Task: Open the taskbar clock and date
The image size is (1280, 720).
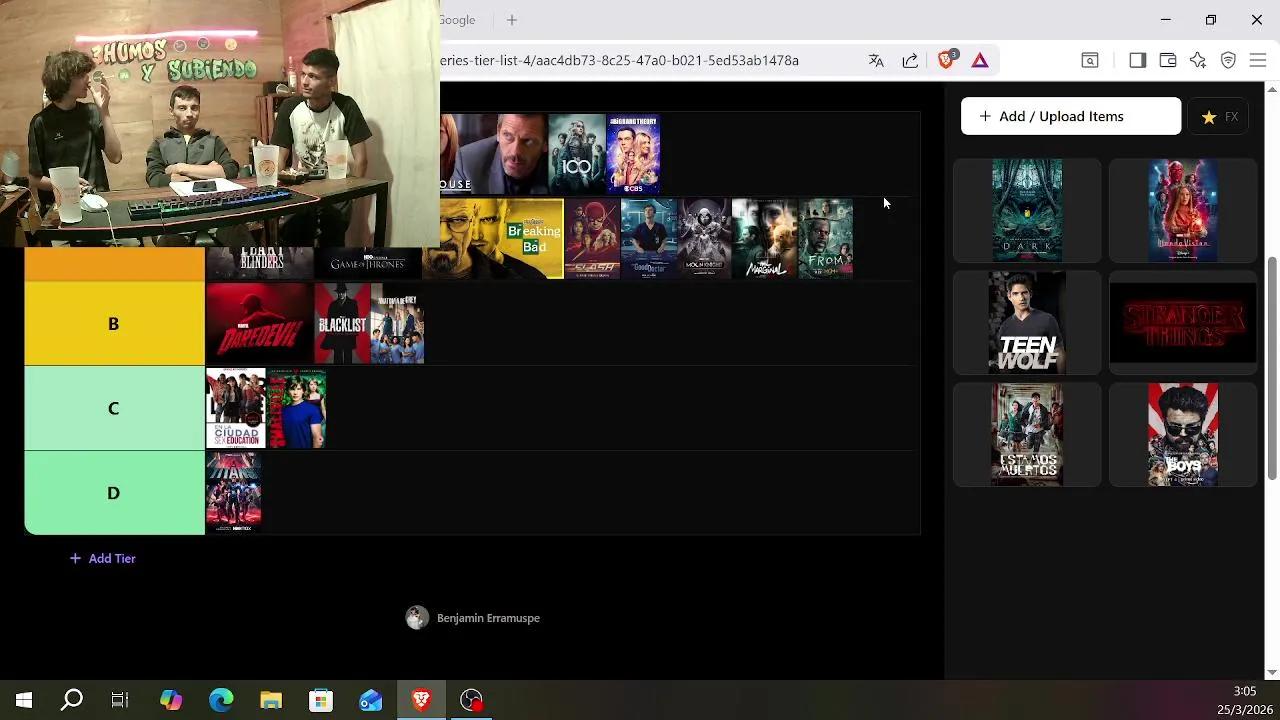Action: (1244, 700)
